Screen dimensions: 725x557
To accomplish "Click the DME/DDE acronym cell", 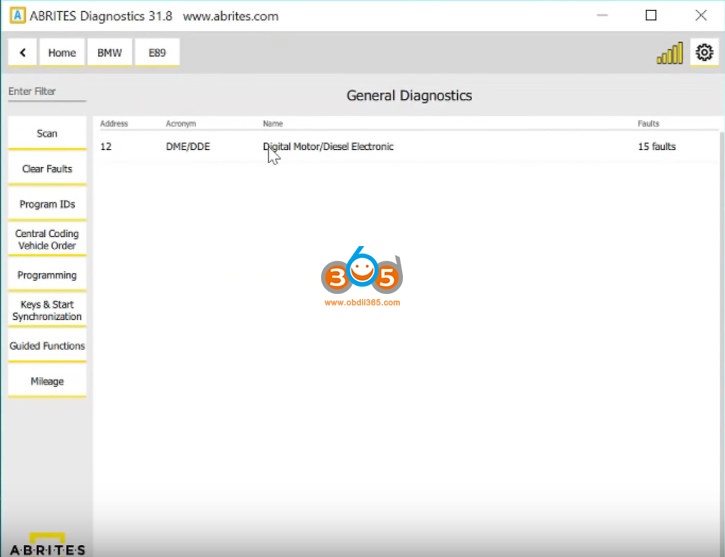I will [188, 147].
